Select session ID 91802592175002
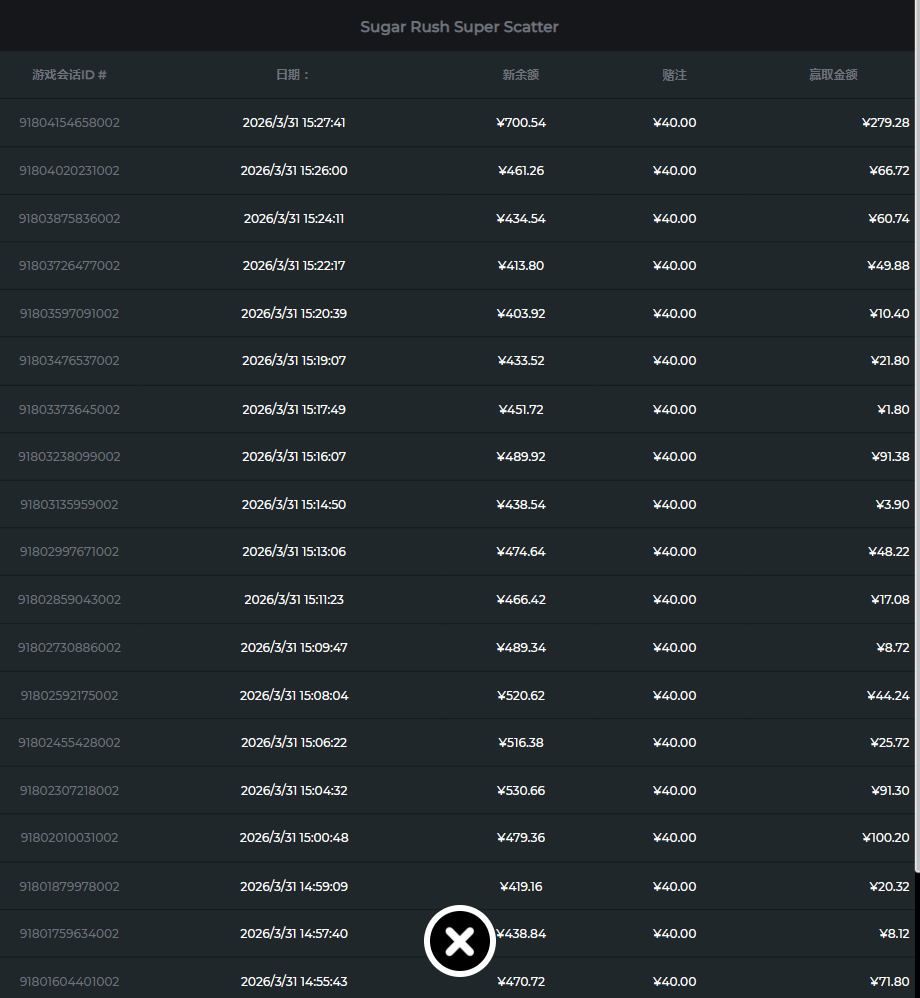Viewport: 920px width, 998px height. click(69, 695)
